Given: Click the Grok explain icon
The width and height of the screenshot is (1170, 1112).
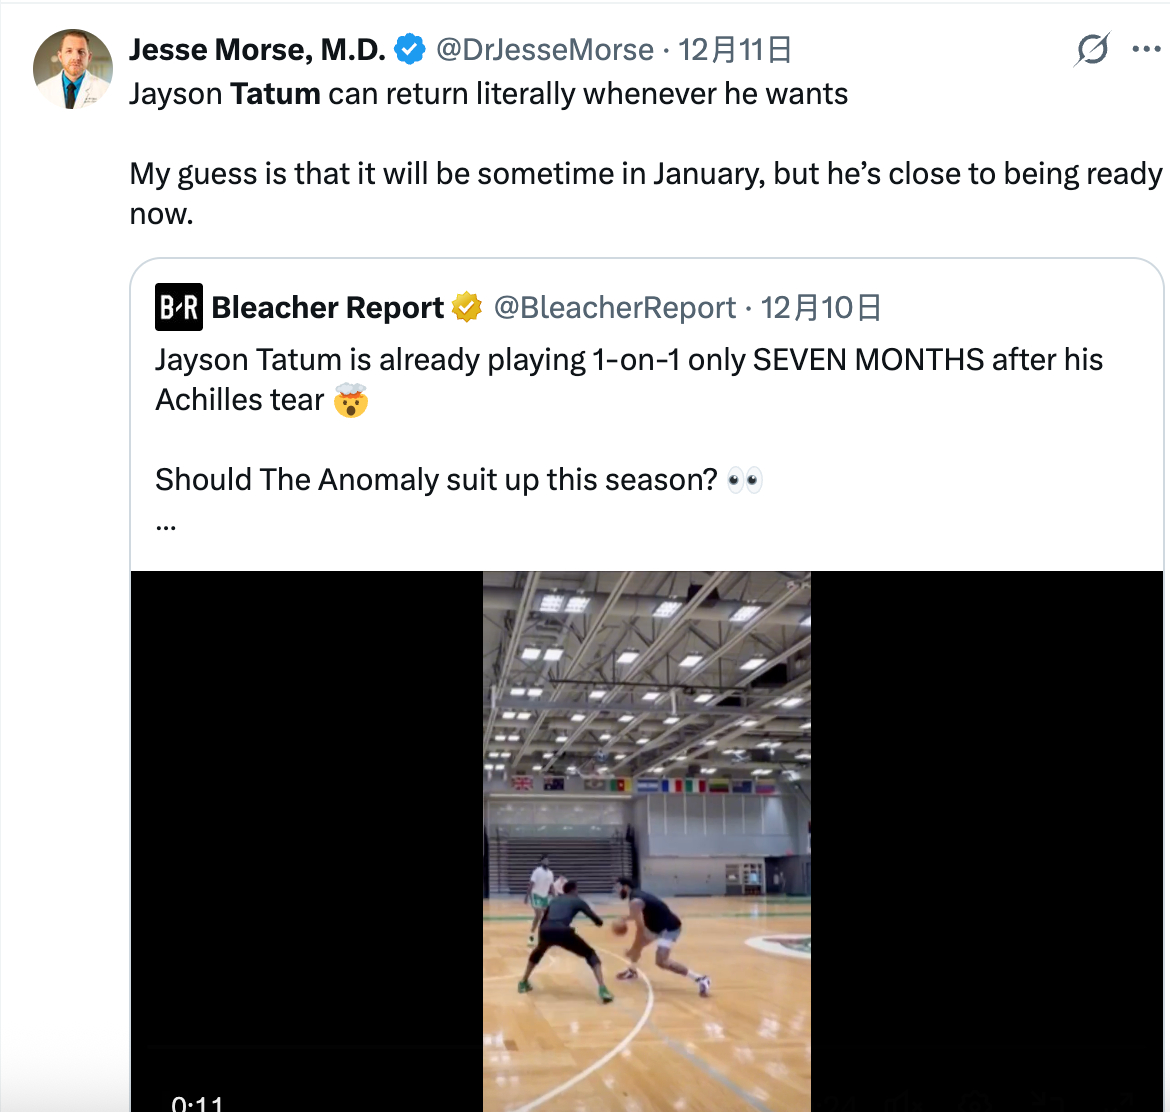Looking at the screenshot, I should point(1092,49).
